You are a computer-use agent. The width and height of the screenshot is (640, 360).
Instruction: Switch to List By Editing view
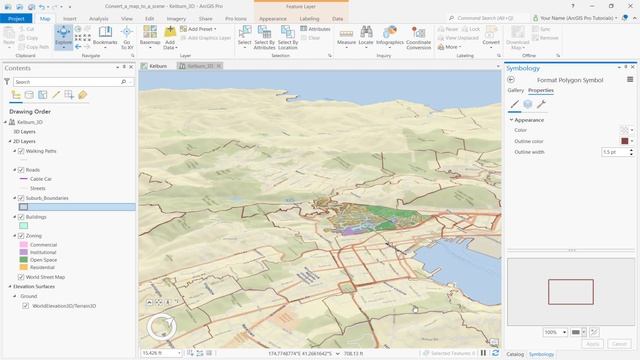[56, 95]
